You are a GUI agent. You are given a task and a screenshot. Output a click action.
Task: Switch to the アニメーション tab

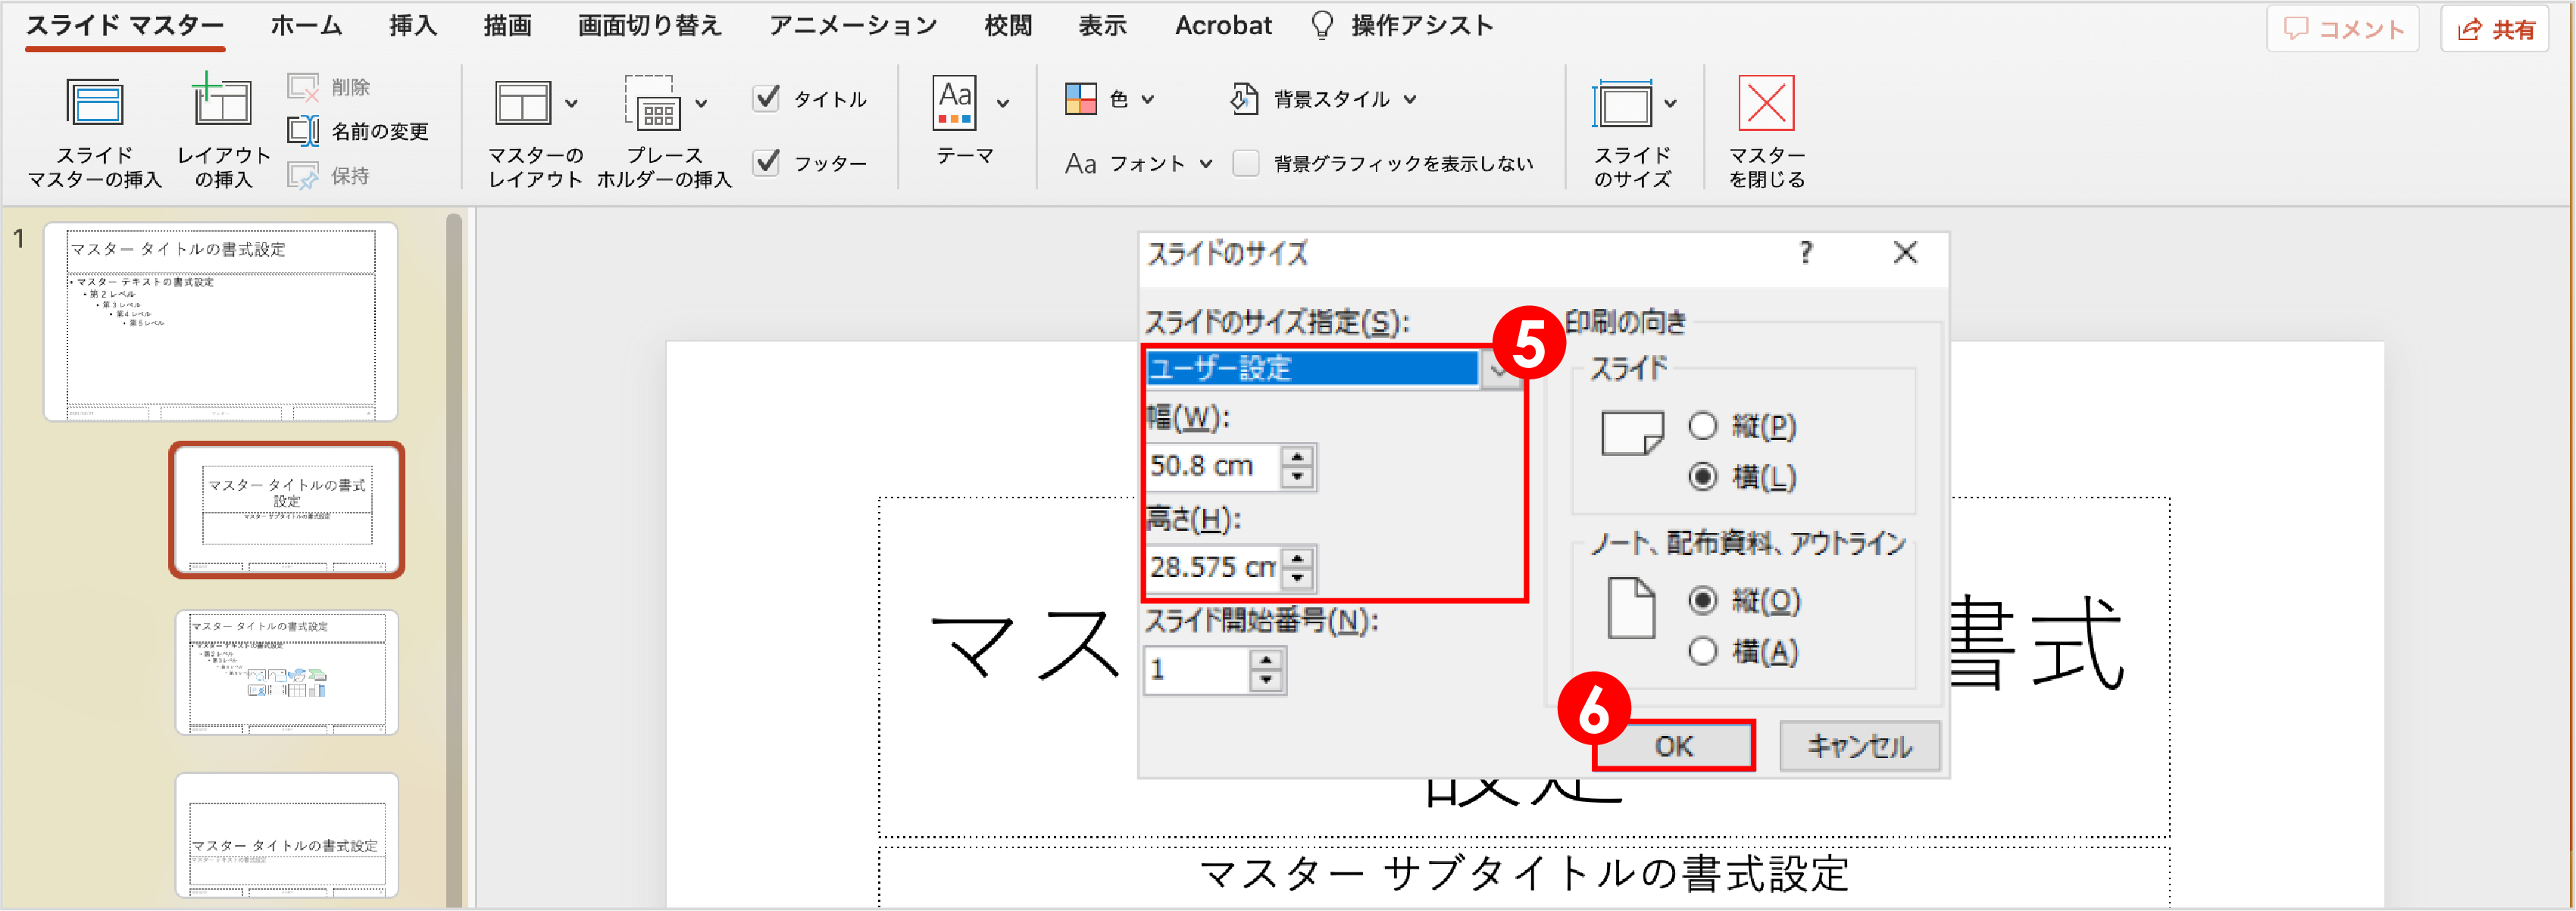(853, 26)
